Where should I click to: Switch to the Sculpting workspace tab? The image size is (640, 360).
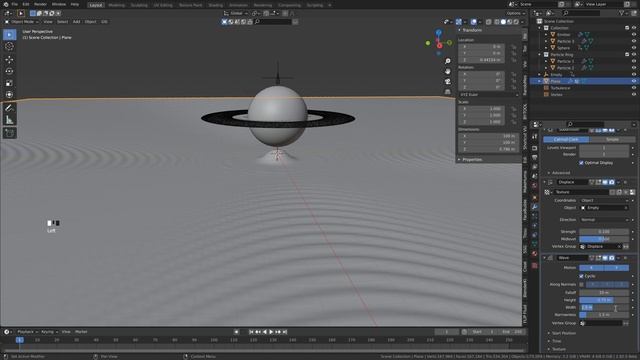[x=139, y=5]
